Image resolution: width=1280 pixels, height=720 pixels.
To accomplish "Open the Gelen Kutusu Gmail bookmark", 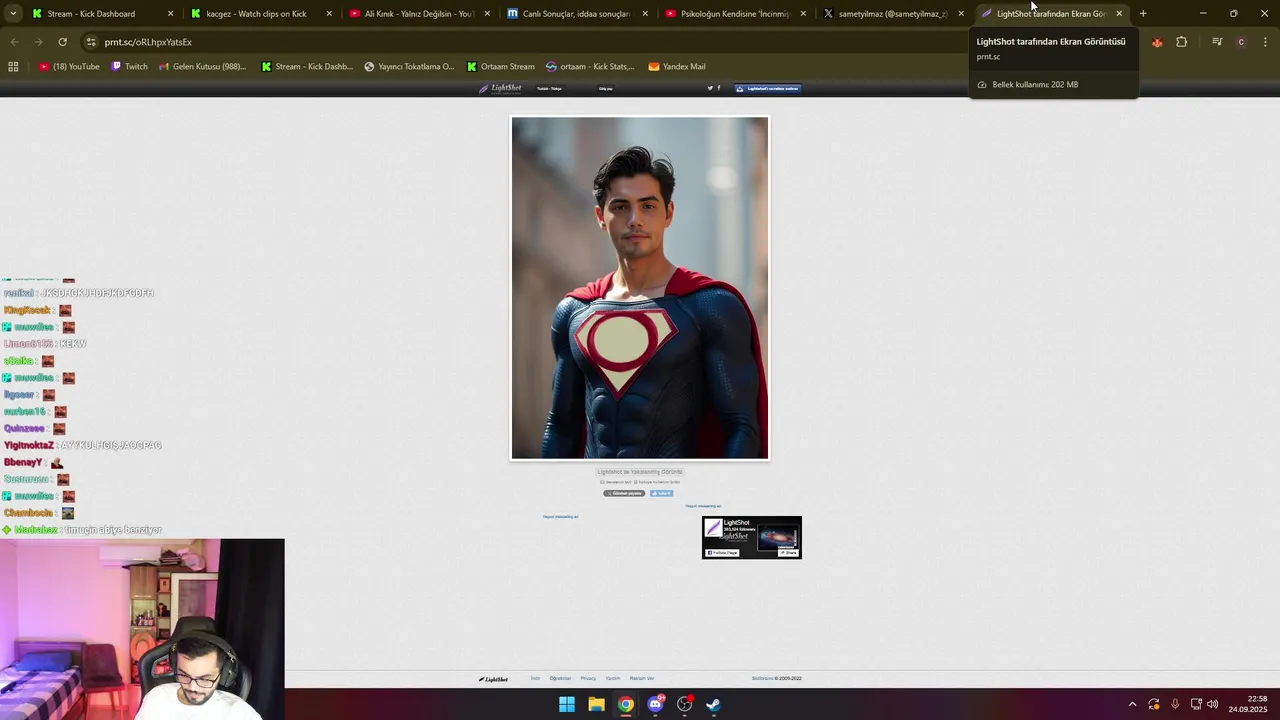I will pyautogui.click(x=202, y=66).
